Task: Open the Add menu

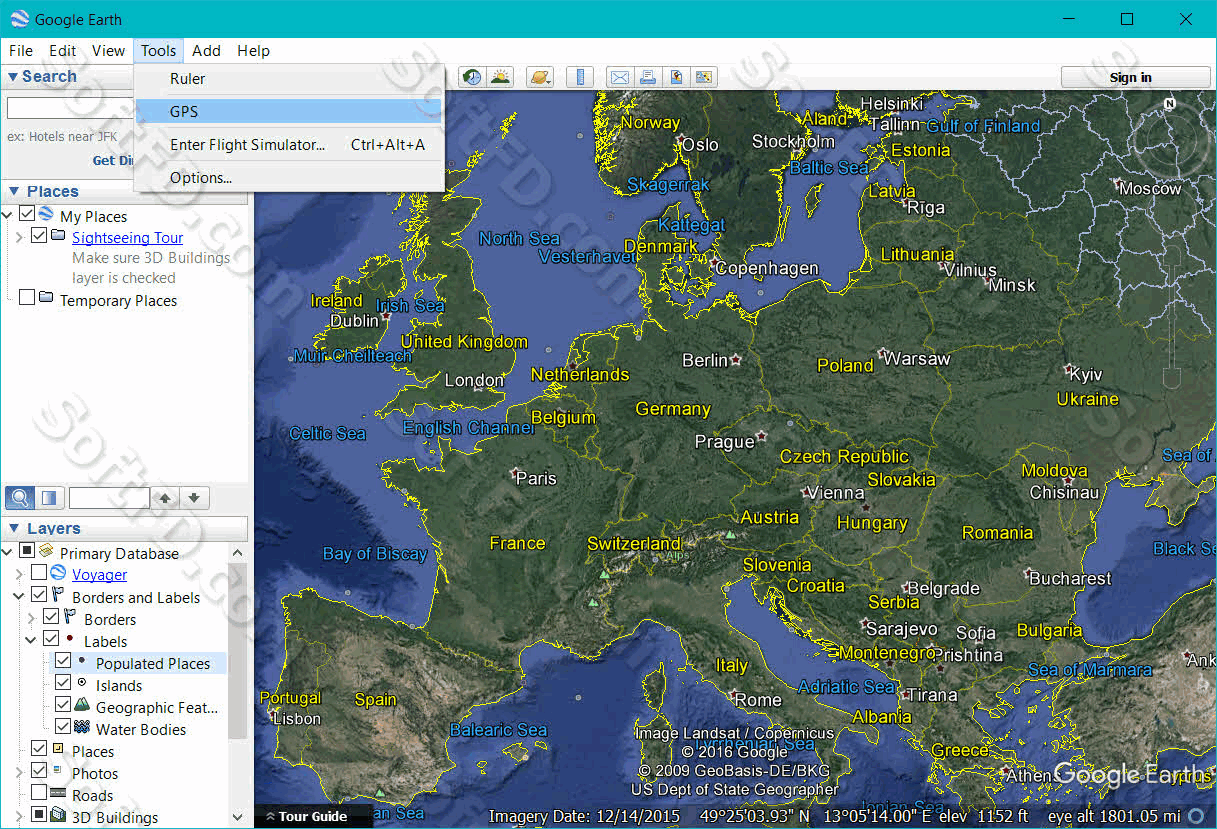Action: pyautogui.click(x=206, y=50)
